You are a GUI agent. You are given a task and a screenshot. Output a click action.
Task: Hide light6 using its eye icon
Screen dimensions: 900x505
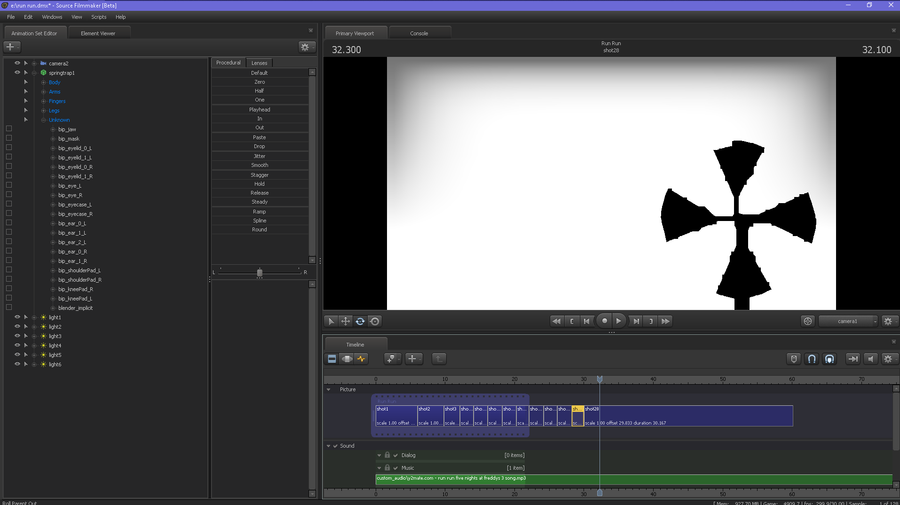17,364
